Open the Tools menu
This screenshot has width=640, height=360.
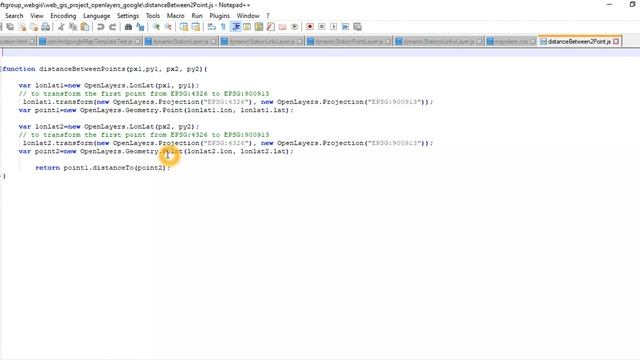153,16
